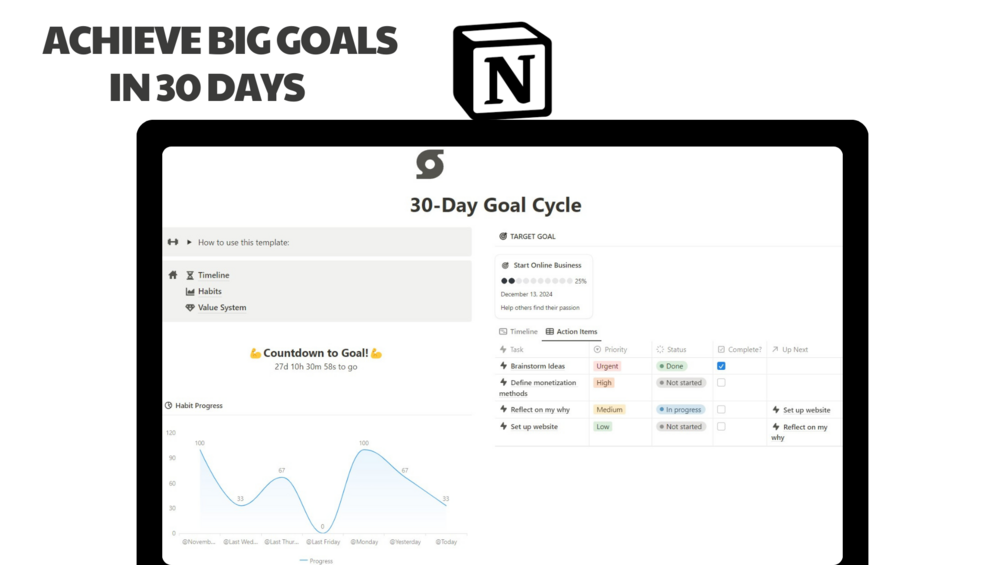Viewport: 1005px width, 565px height.
Task: Click the target icon beside TARGET GOAL
Action: pos(503,236)
